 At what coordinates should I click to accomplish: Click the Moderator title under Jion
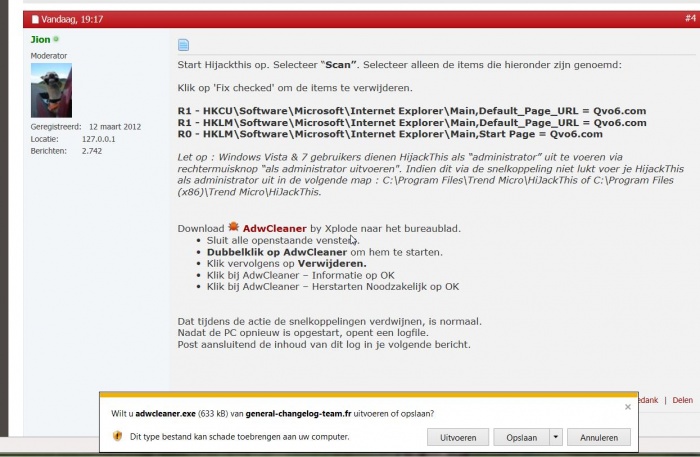[x=49, y=56]
